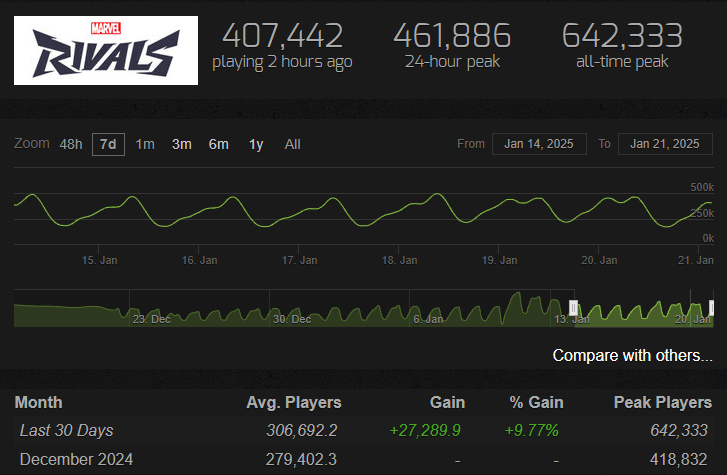Set chart zoom to 1y
Image resolution: width=727 pixels, height=475 pixels.
[x=256, y=144]
